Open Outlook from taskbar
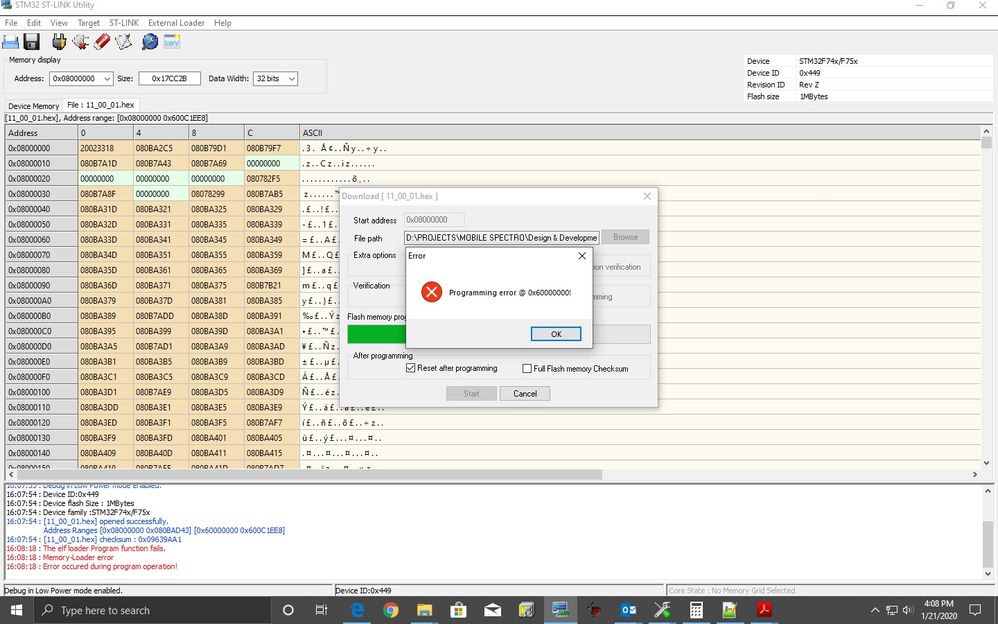Viewport: 998px width, 624px height. coord(628,610)
